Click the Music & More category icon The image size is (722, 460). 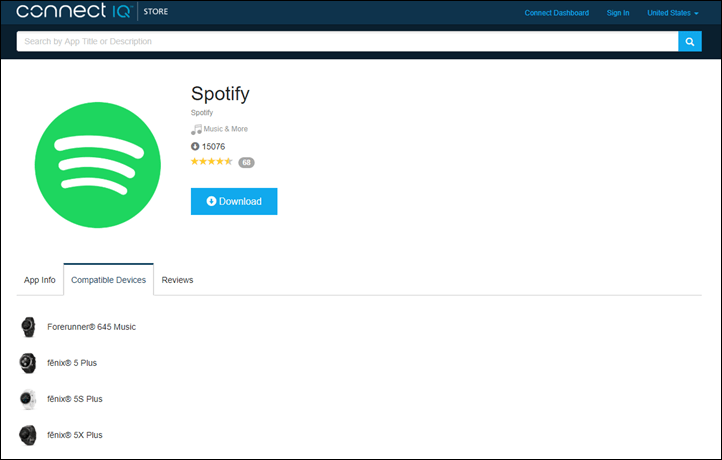(x=196, y=129)
